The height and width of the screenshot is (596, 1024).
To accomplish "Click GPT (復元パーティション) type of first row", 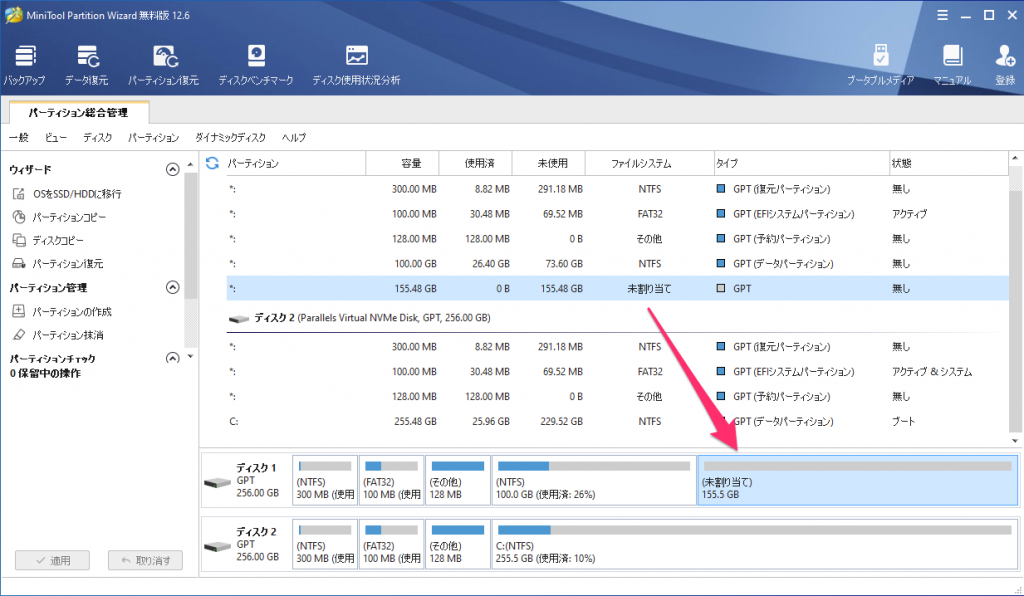I will click(781, 189).
